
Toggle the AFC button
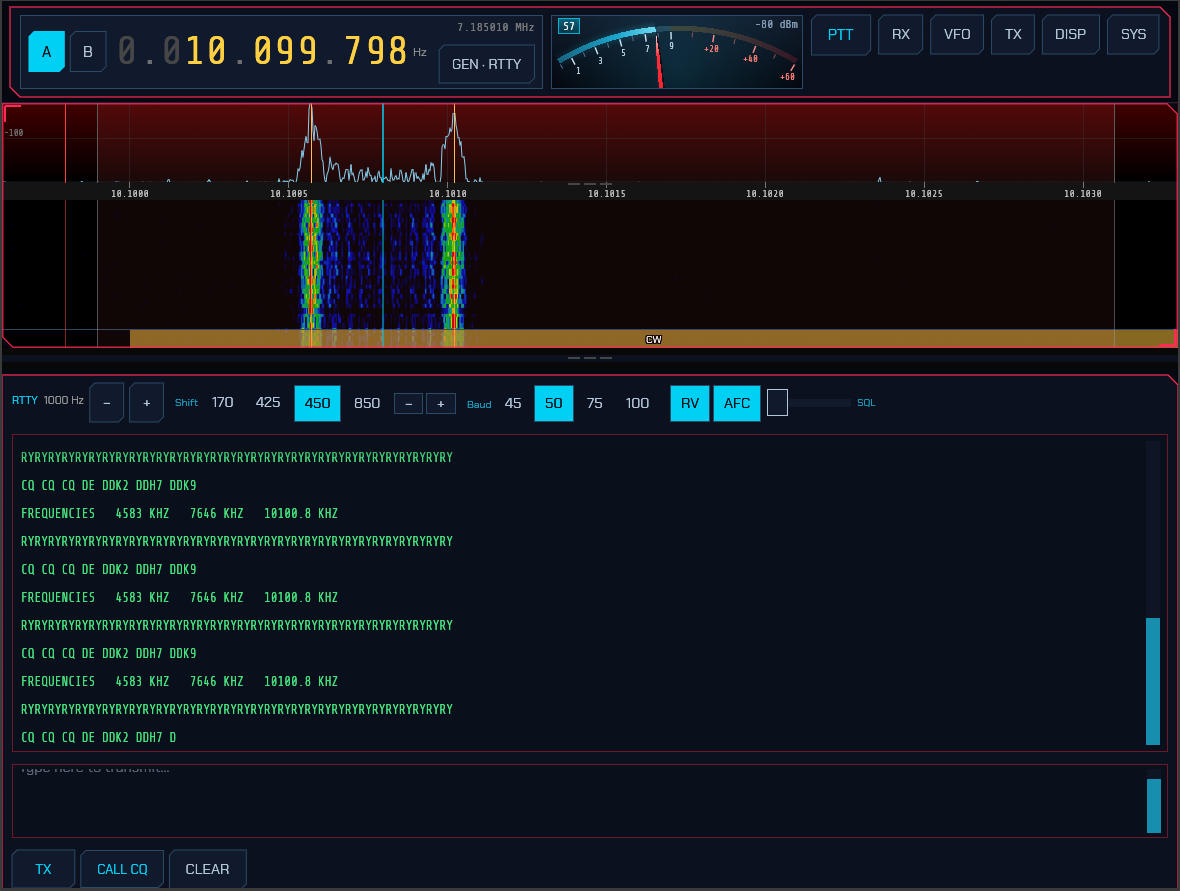736,403
